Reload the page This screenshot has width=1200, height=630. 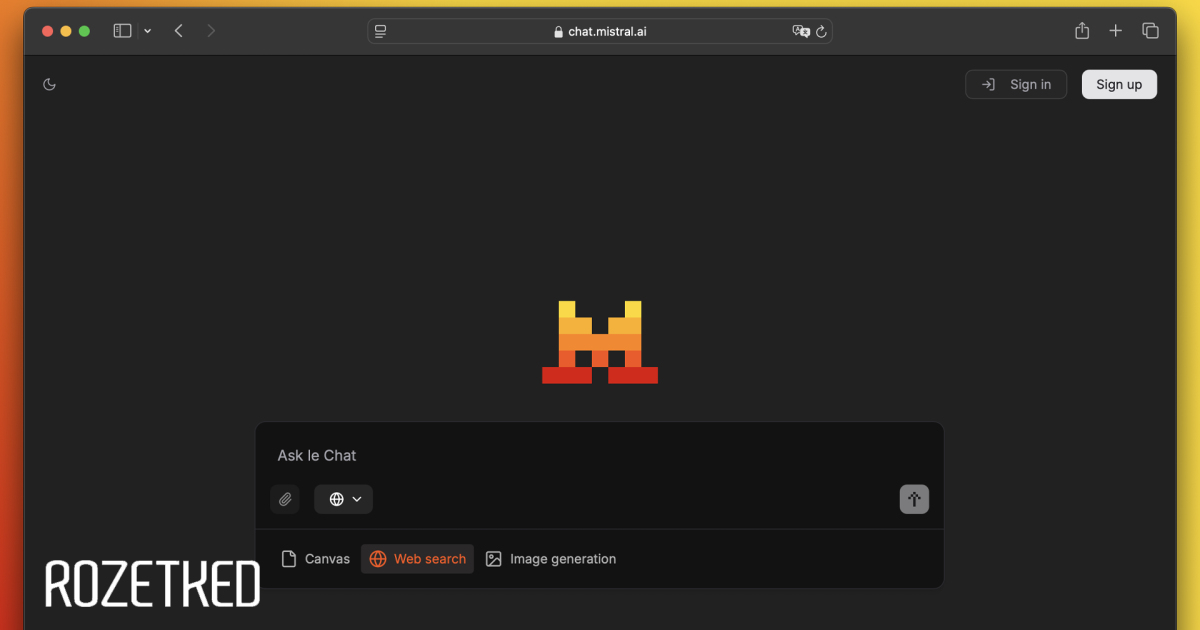click(x=821, y=32)
